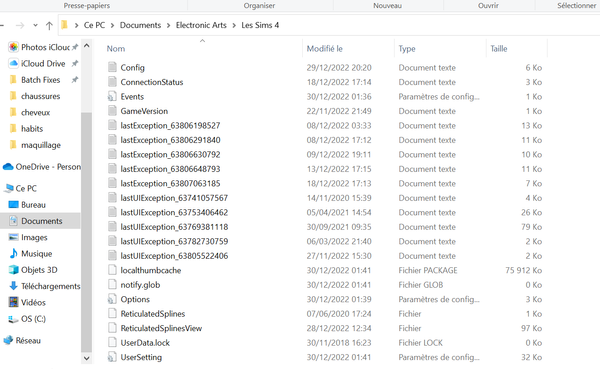Click the sidebar scroll down arrow
Viewport: 600px width, 369px height.
coord(86,358)
